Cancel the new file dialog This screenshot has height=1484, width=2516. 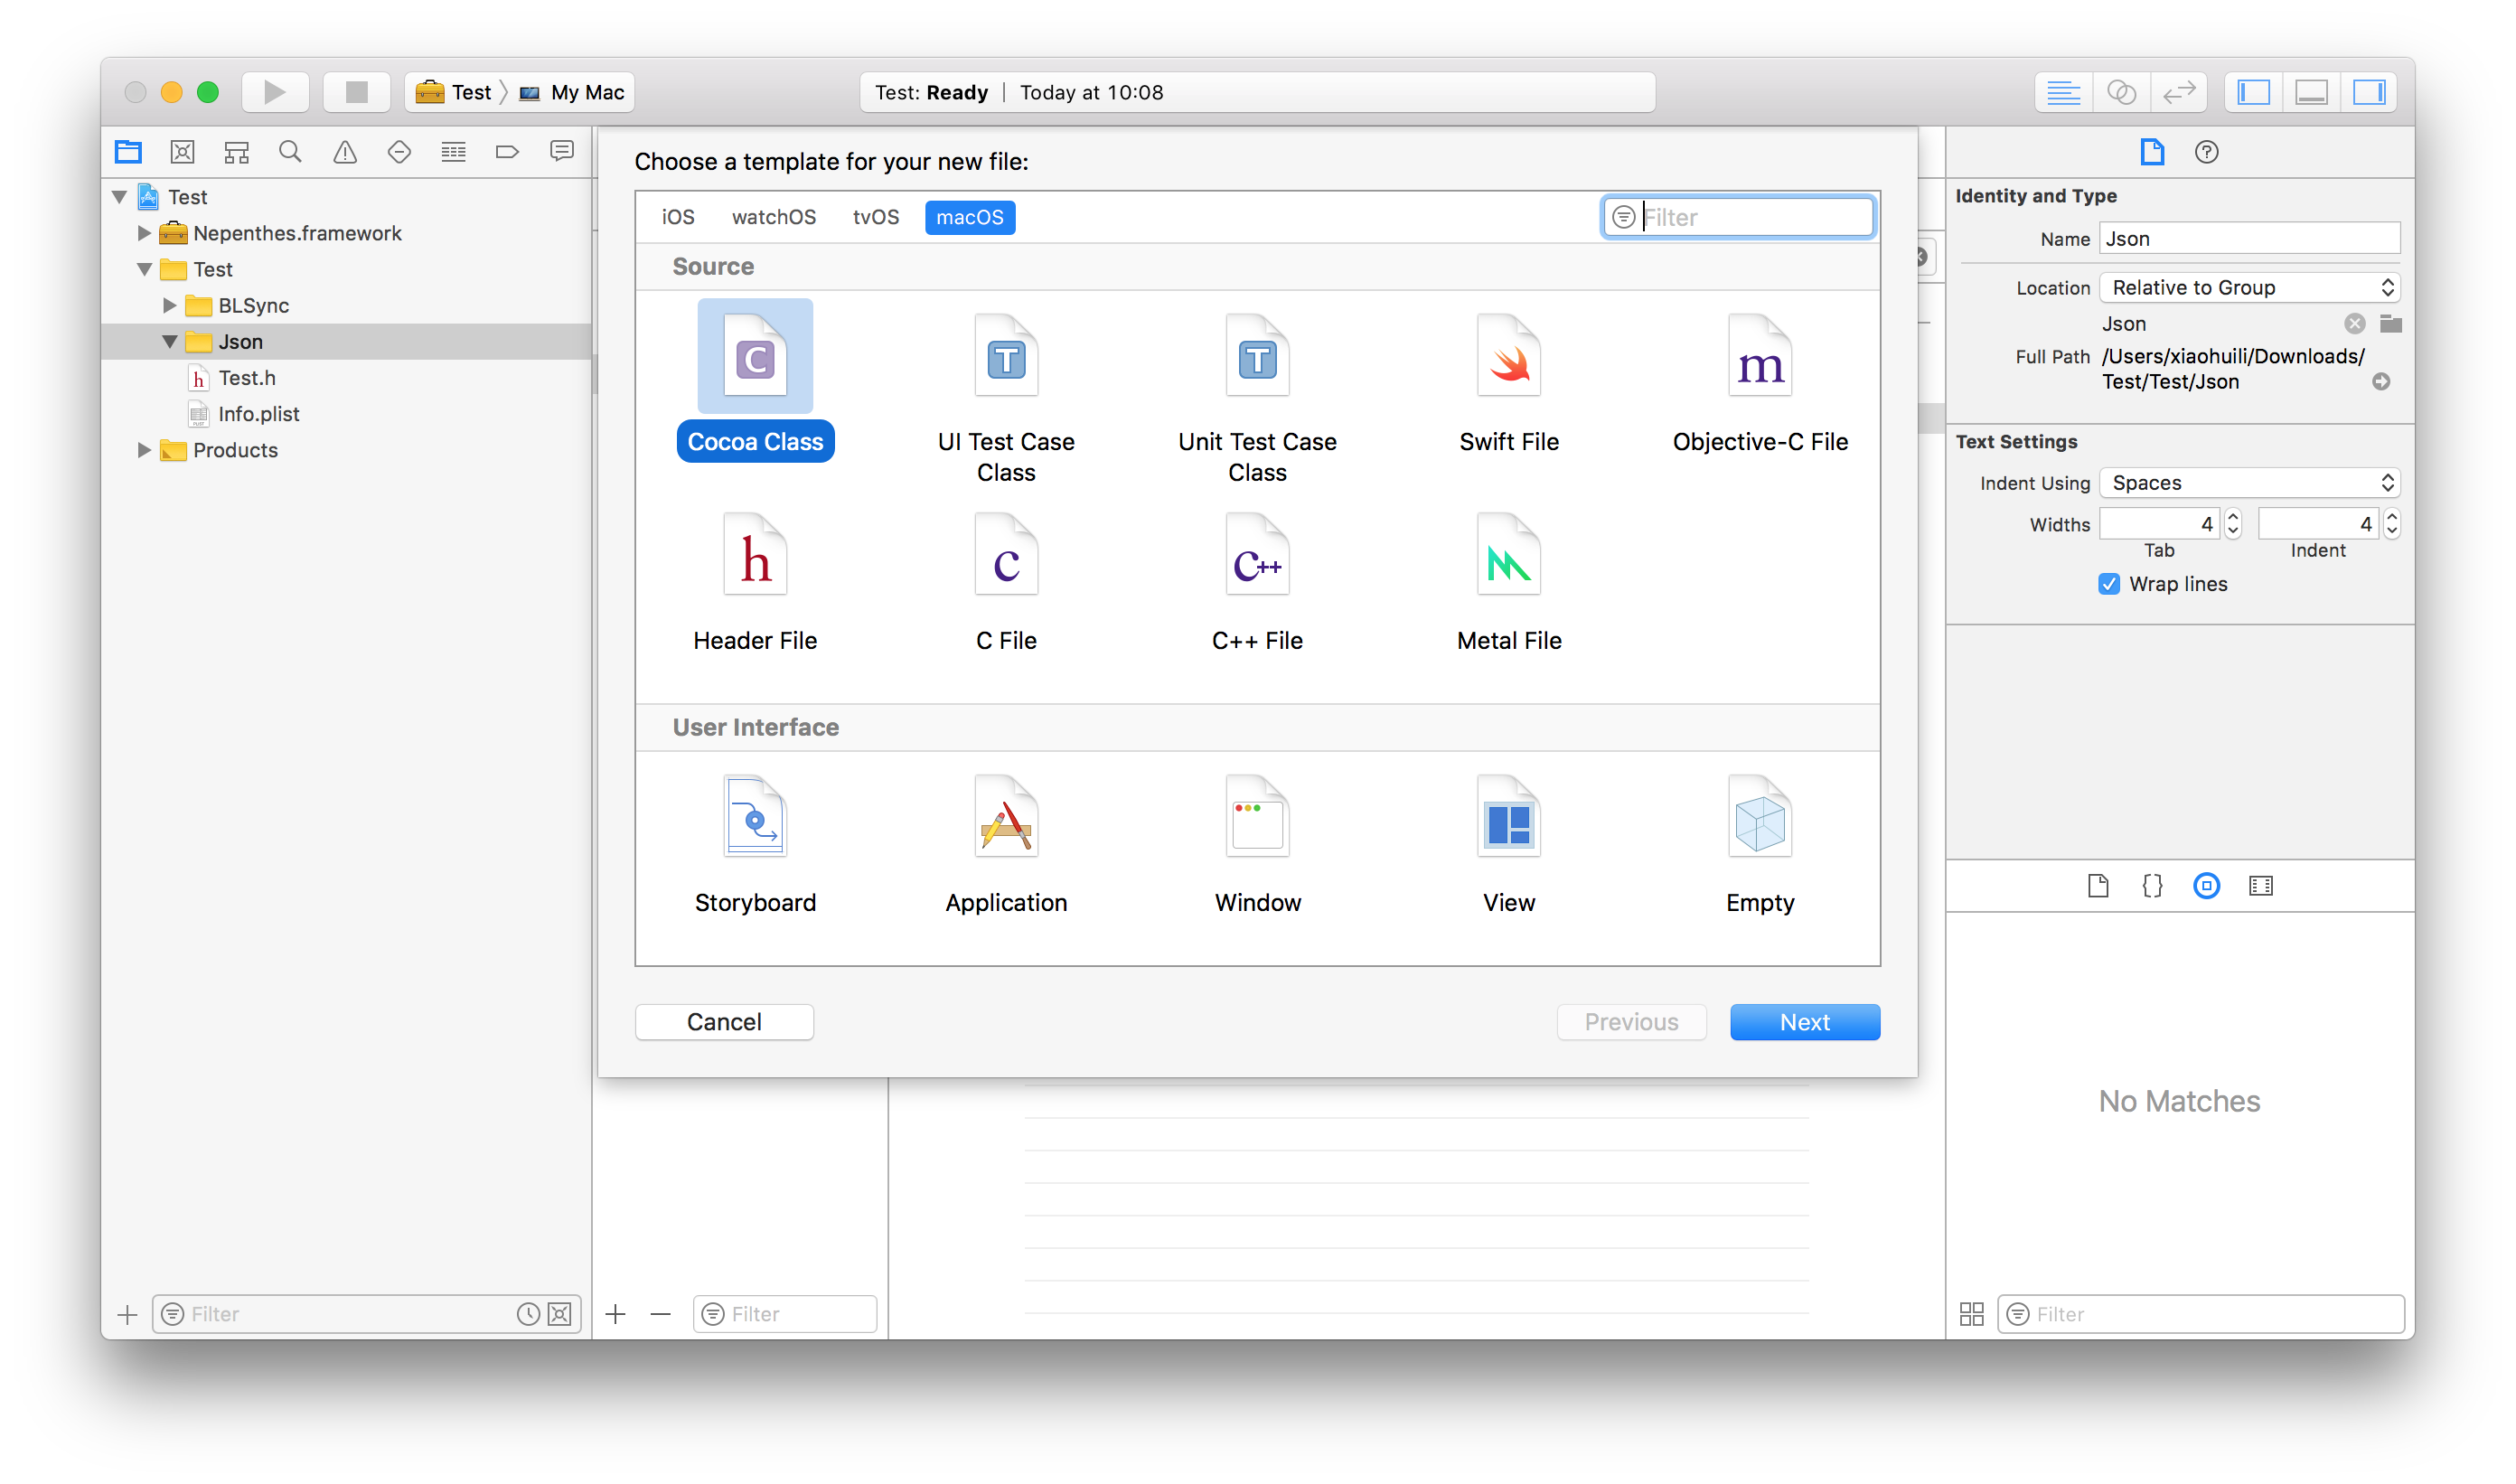pos(724,1022)
